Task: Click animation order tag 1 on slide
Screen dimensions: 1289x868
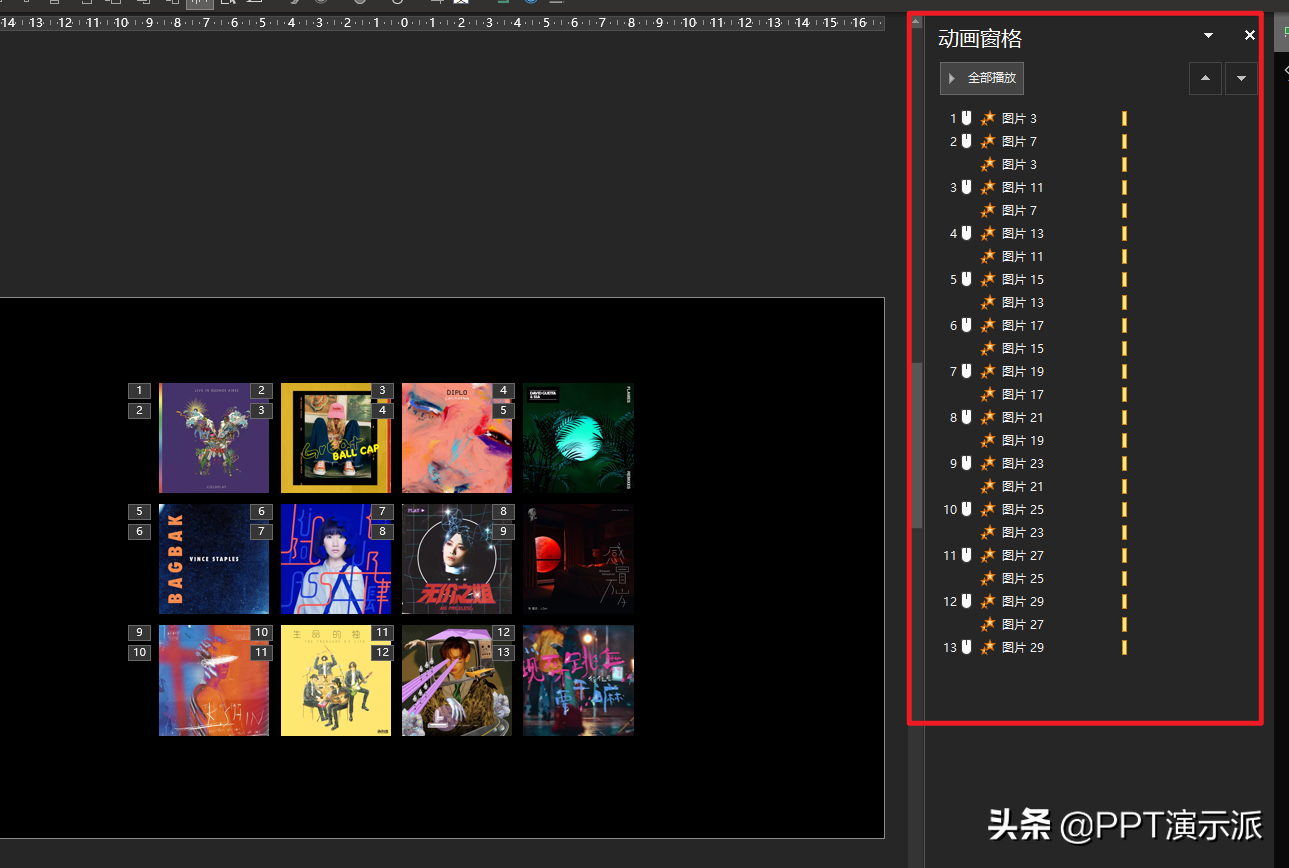Action: click(x=139, y=391)
